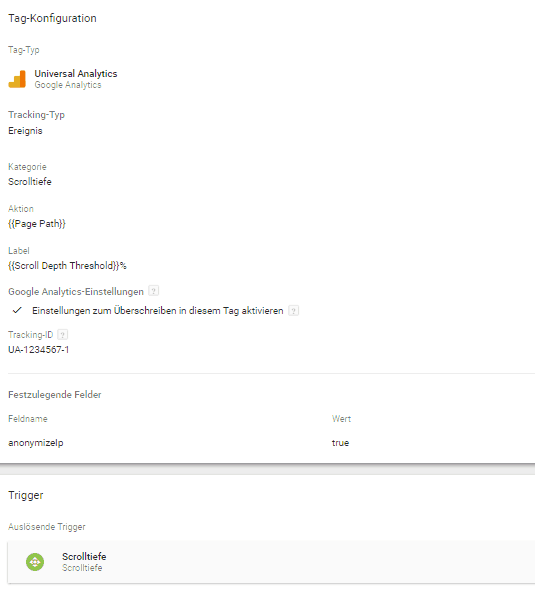Select the Universal Analytics tag type

pyautogui.click(x=76, y=74)
